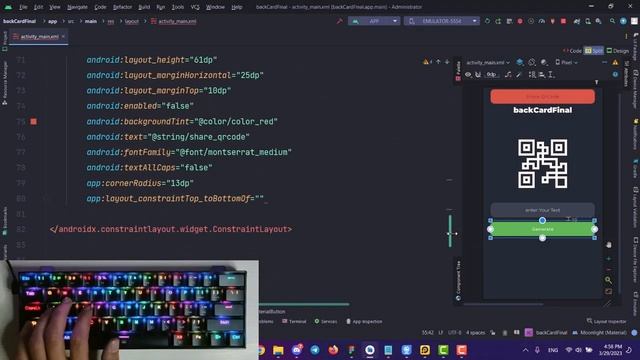Click the editor warnings indicator triangle
640x360 pixels.
point(426,62)
